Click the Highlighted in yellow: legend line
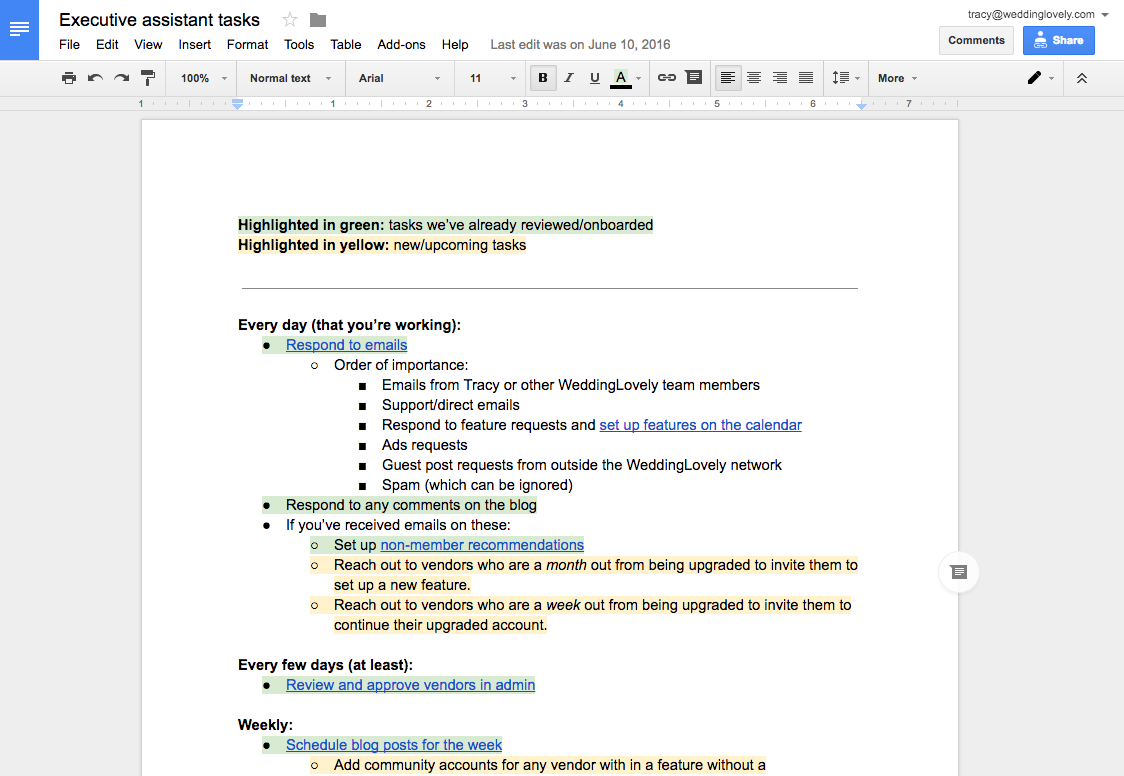 pyautogui.click(x=382, y=245)
